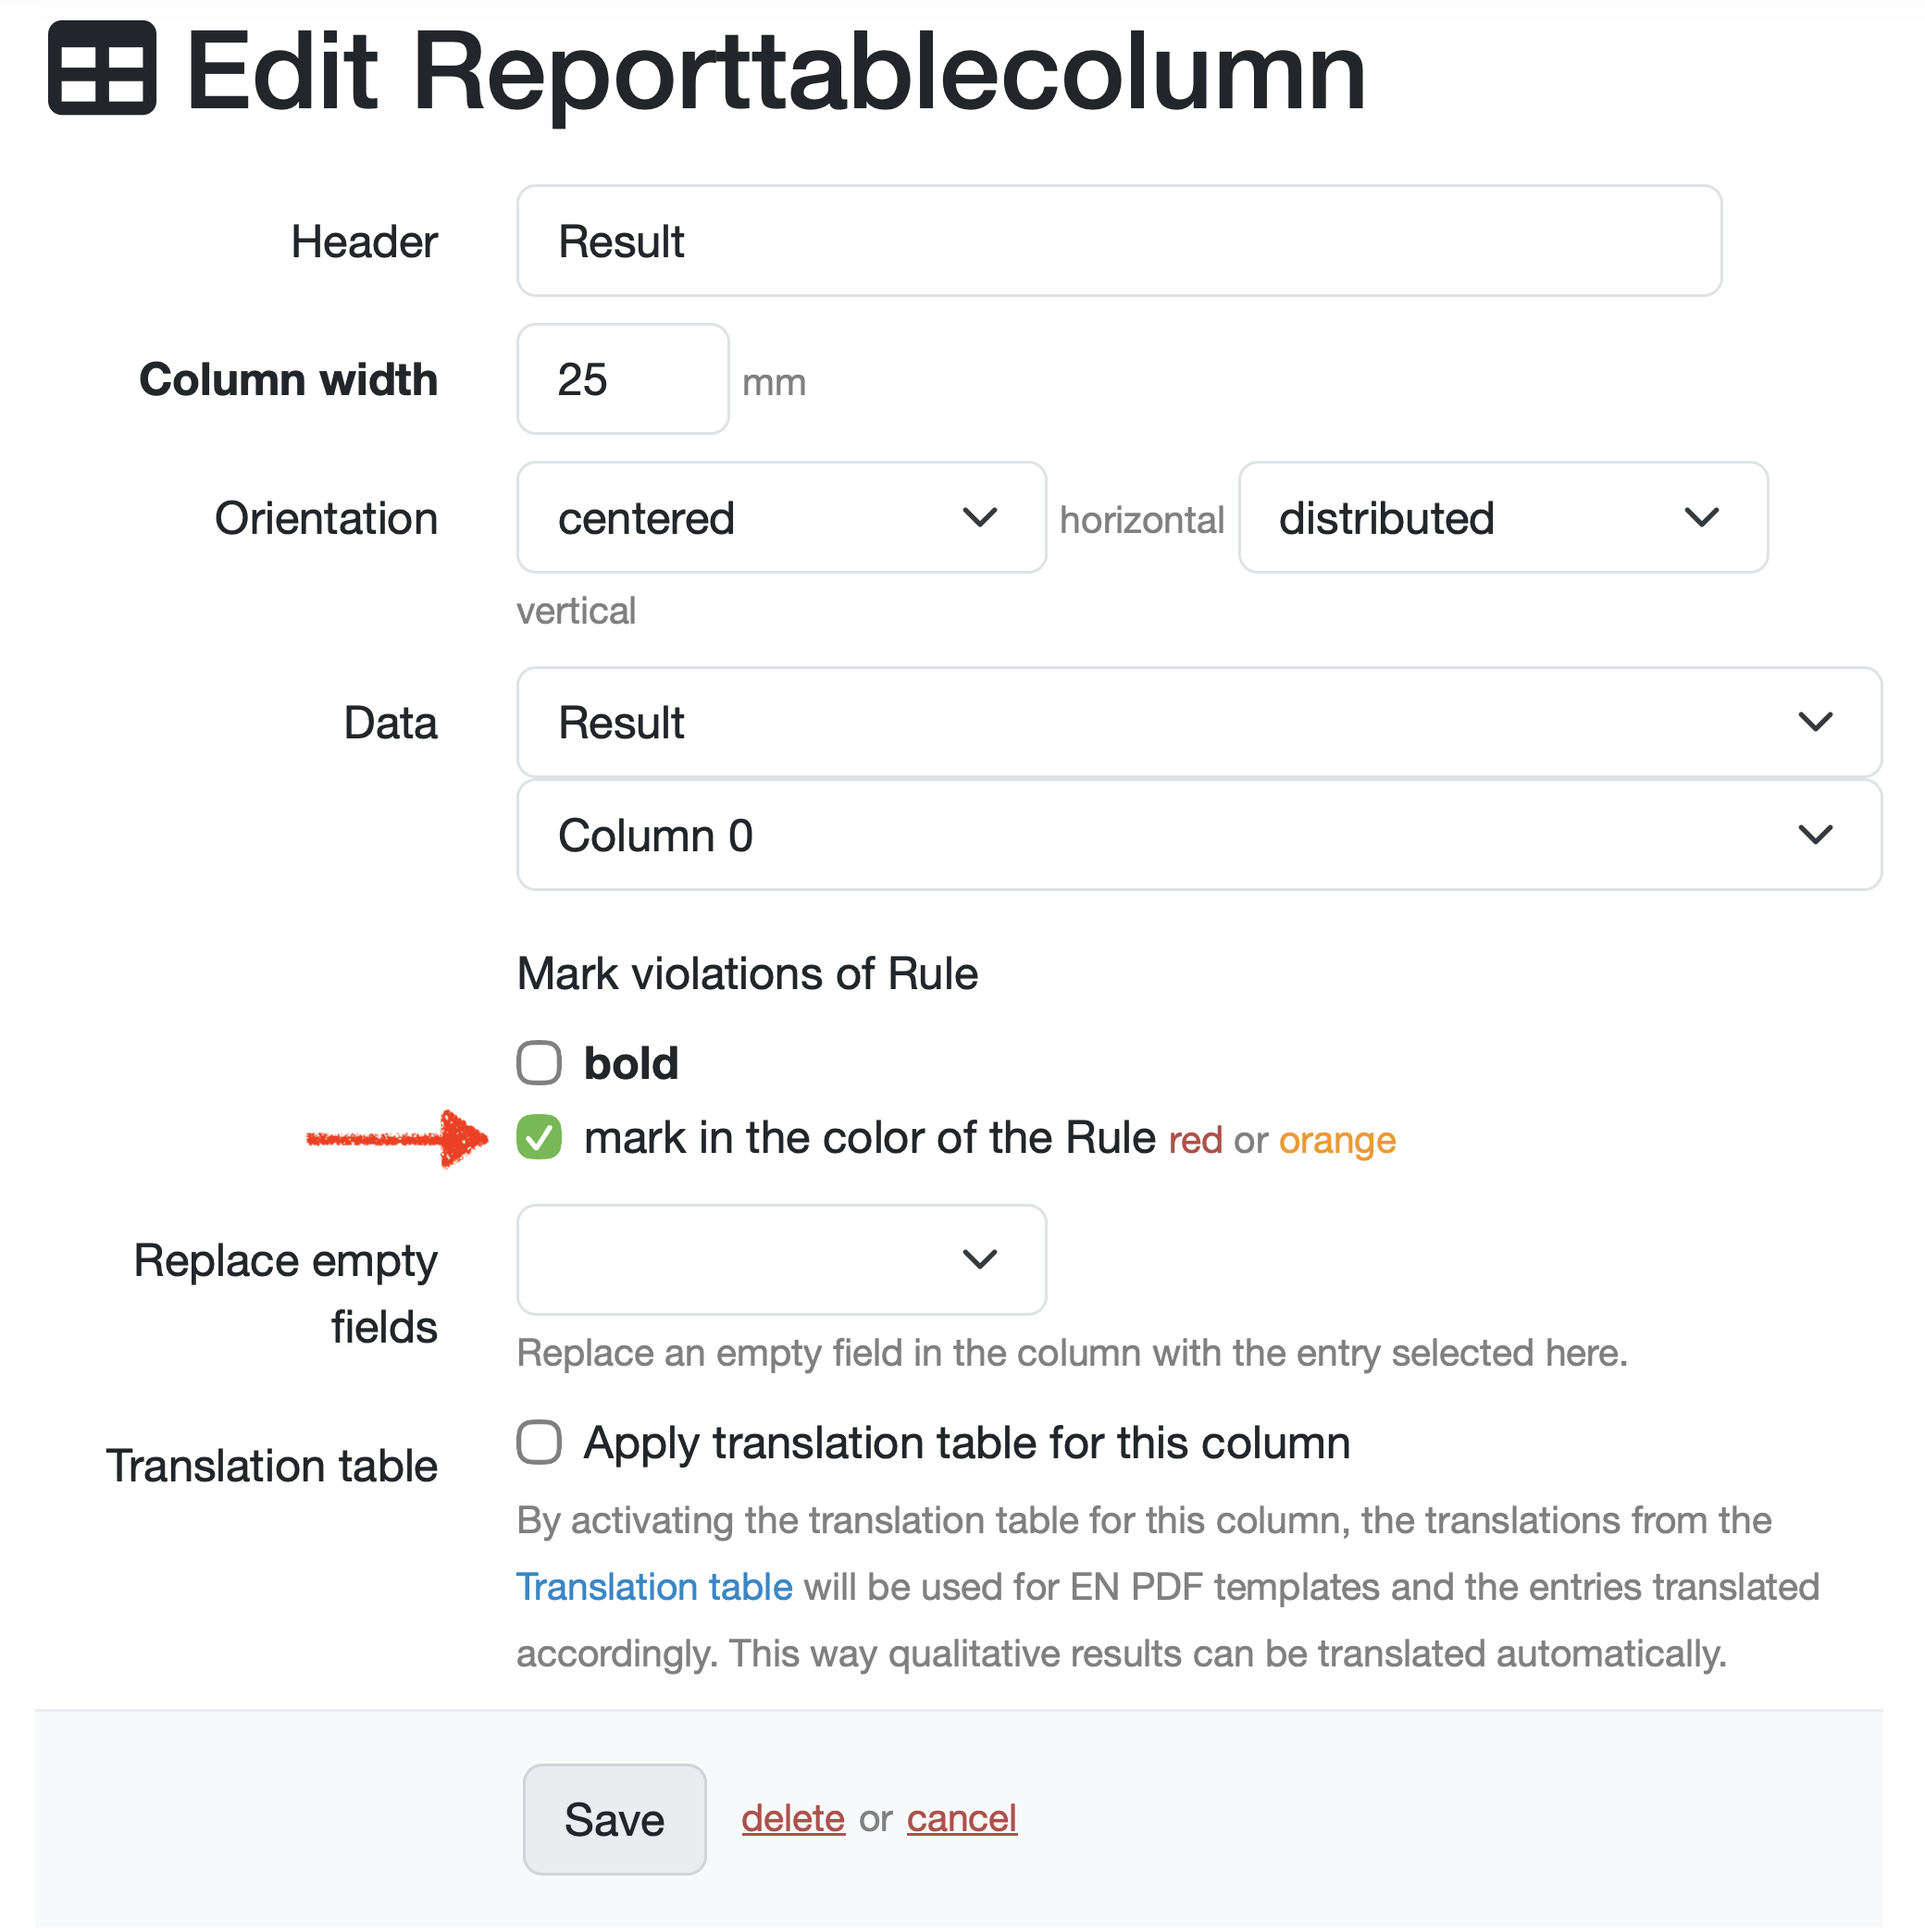Click the red arrow pointing at the checkbox
This screenshot has height=1932, width=1925.
(x=397, y=1138)
